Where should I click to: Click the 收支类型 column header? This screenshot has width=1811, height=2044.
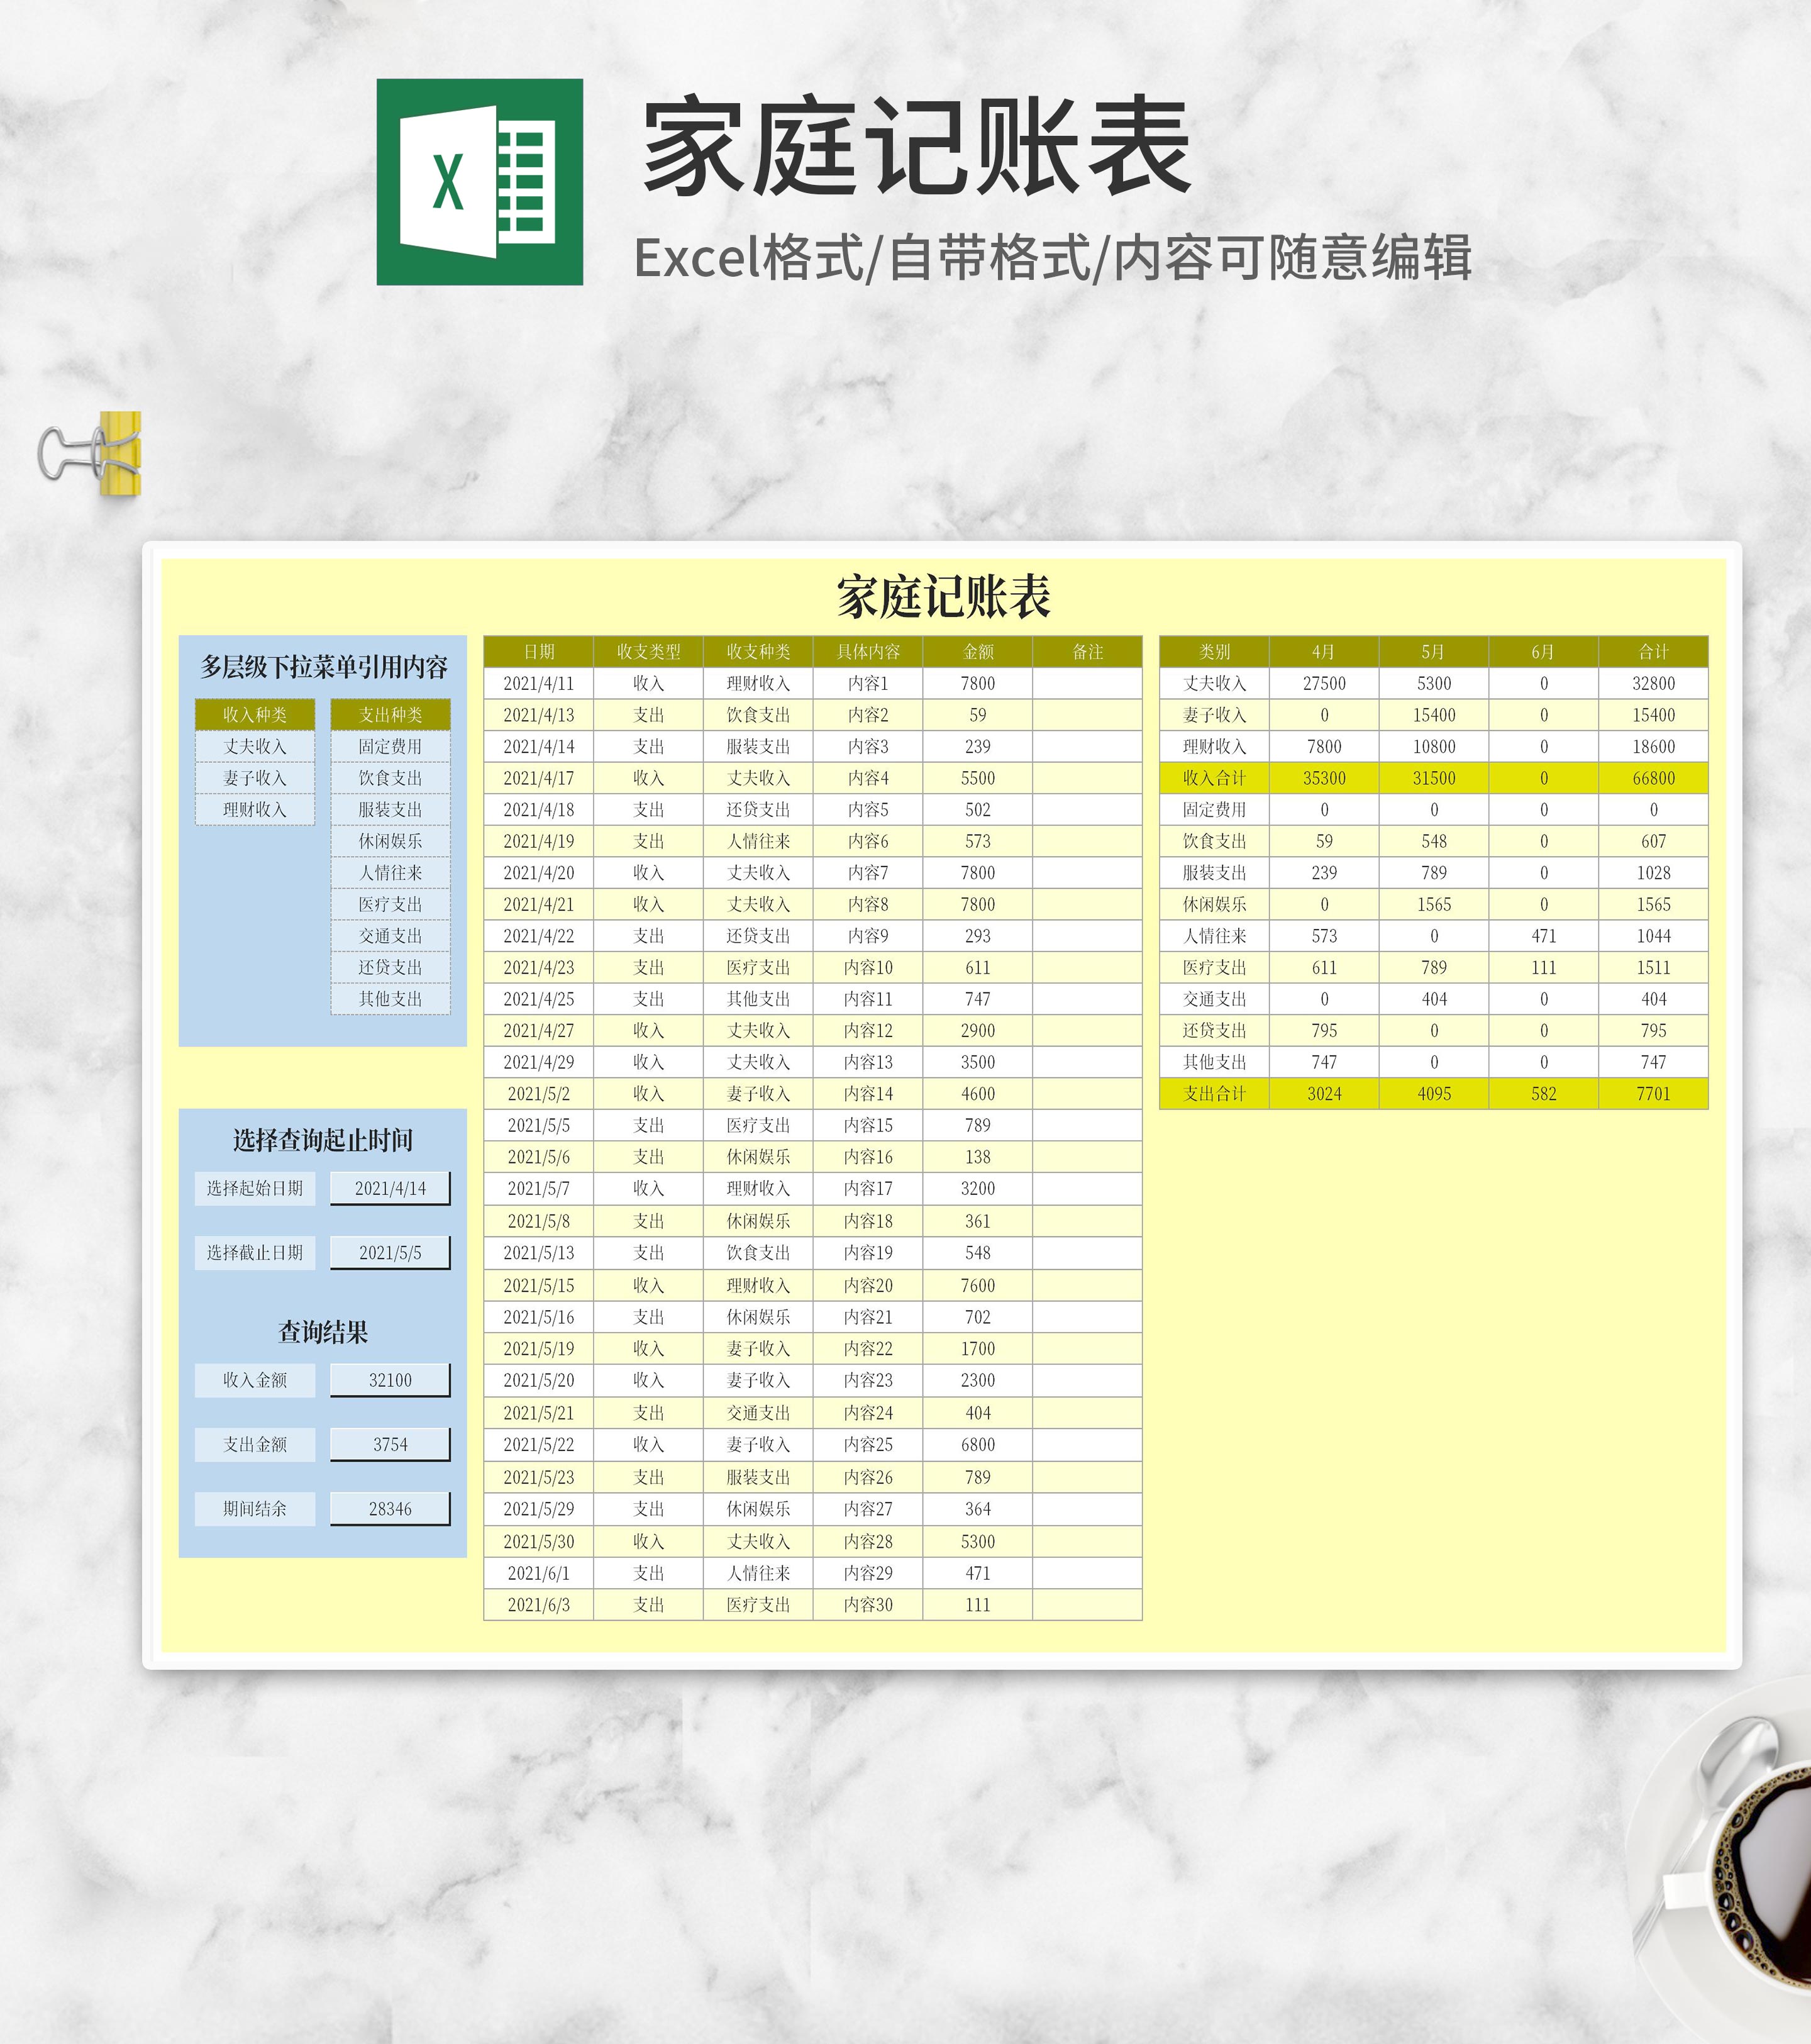point(648,651)
